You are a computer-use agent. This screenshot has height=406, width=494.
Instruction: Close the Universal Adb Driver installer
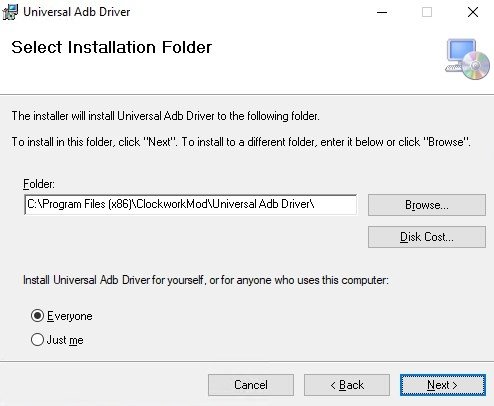click(x=473, y=13)
